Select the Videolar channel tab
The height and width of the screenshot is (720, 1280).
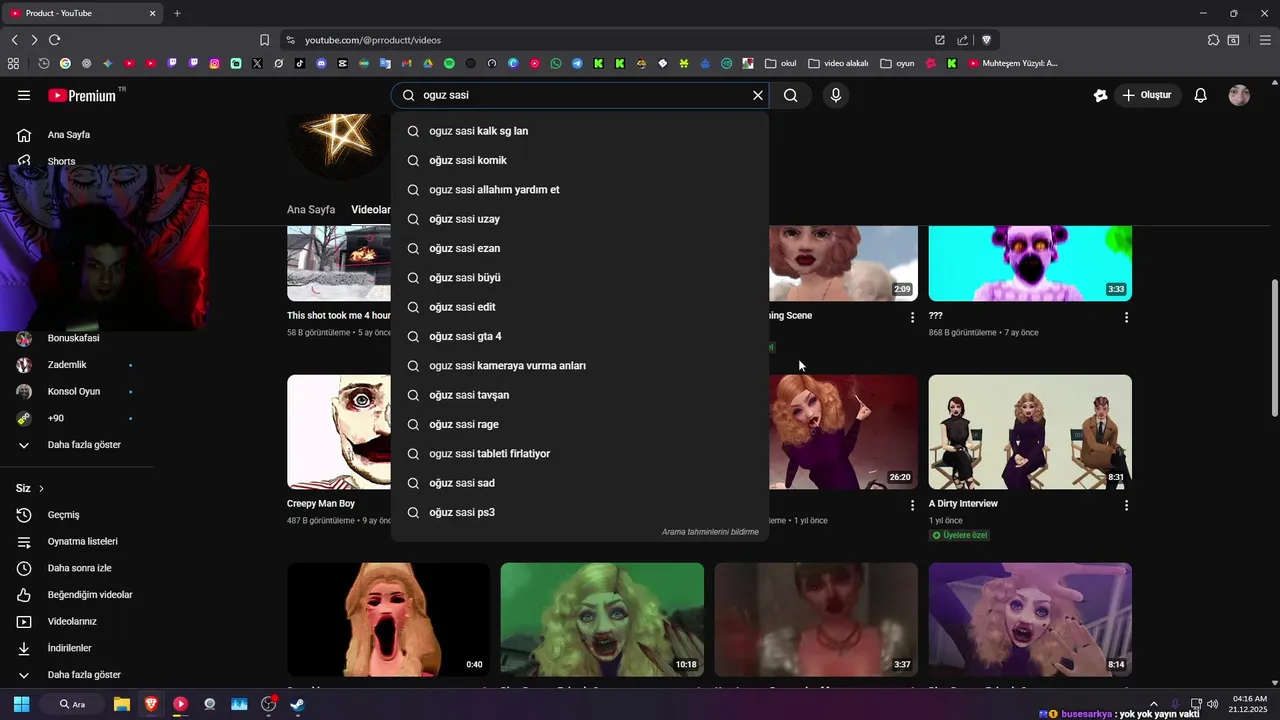[x=371, y=210]
